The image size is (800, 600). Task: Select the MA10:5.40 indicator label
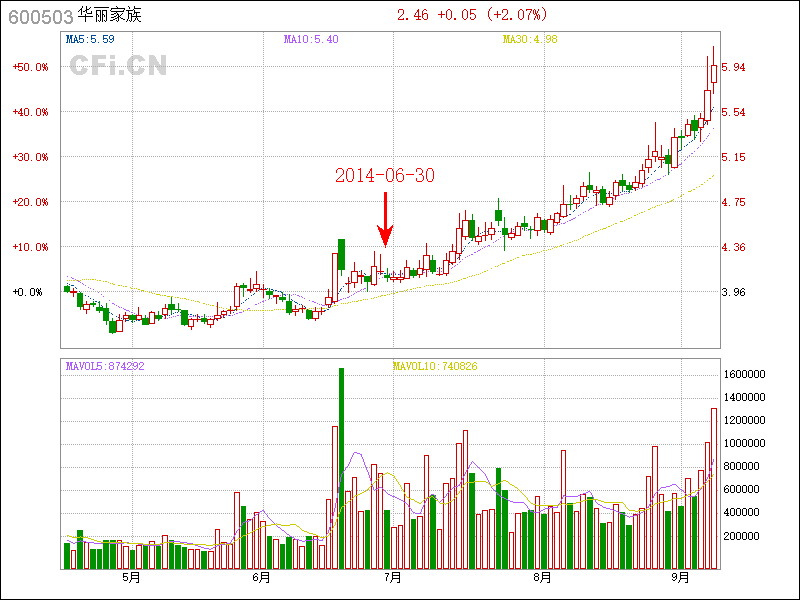(311, 40)
